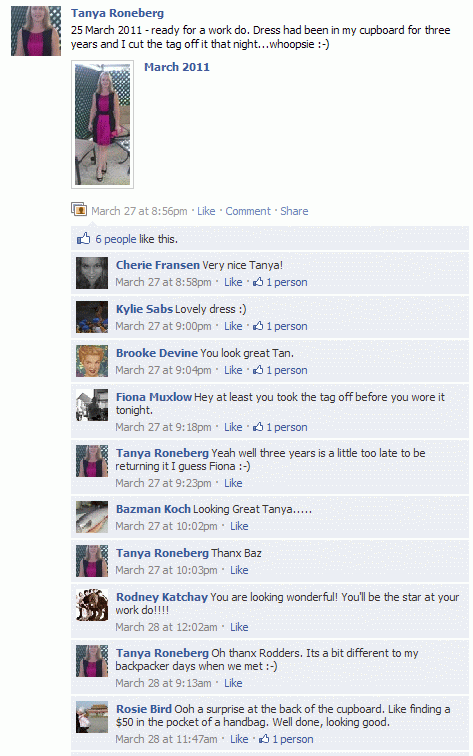Open the March 2011 album link

point(176,67)
